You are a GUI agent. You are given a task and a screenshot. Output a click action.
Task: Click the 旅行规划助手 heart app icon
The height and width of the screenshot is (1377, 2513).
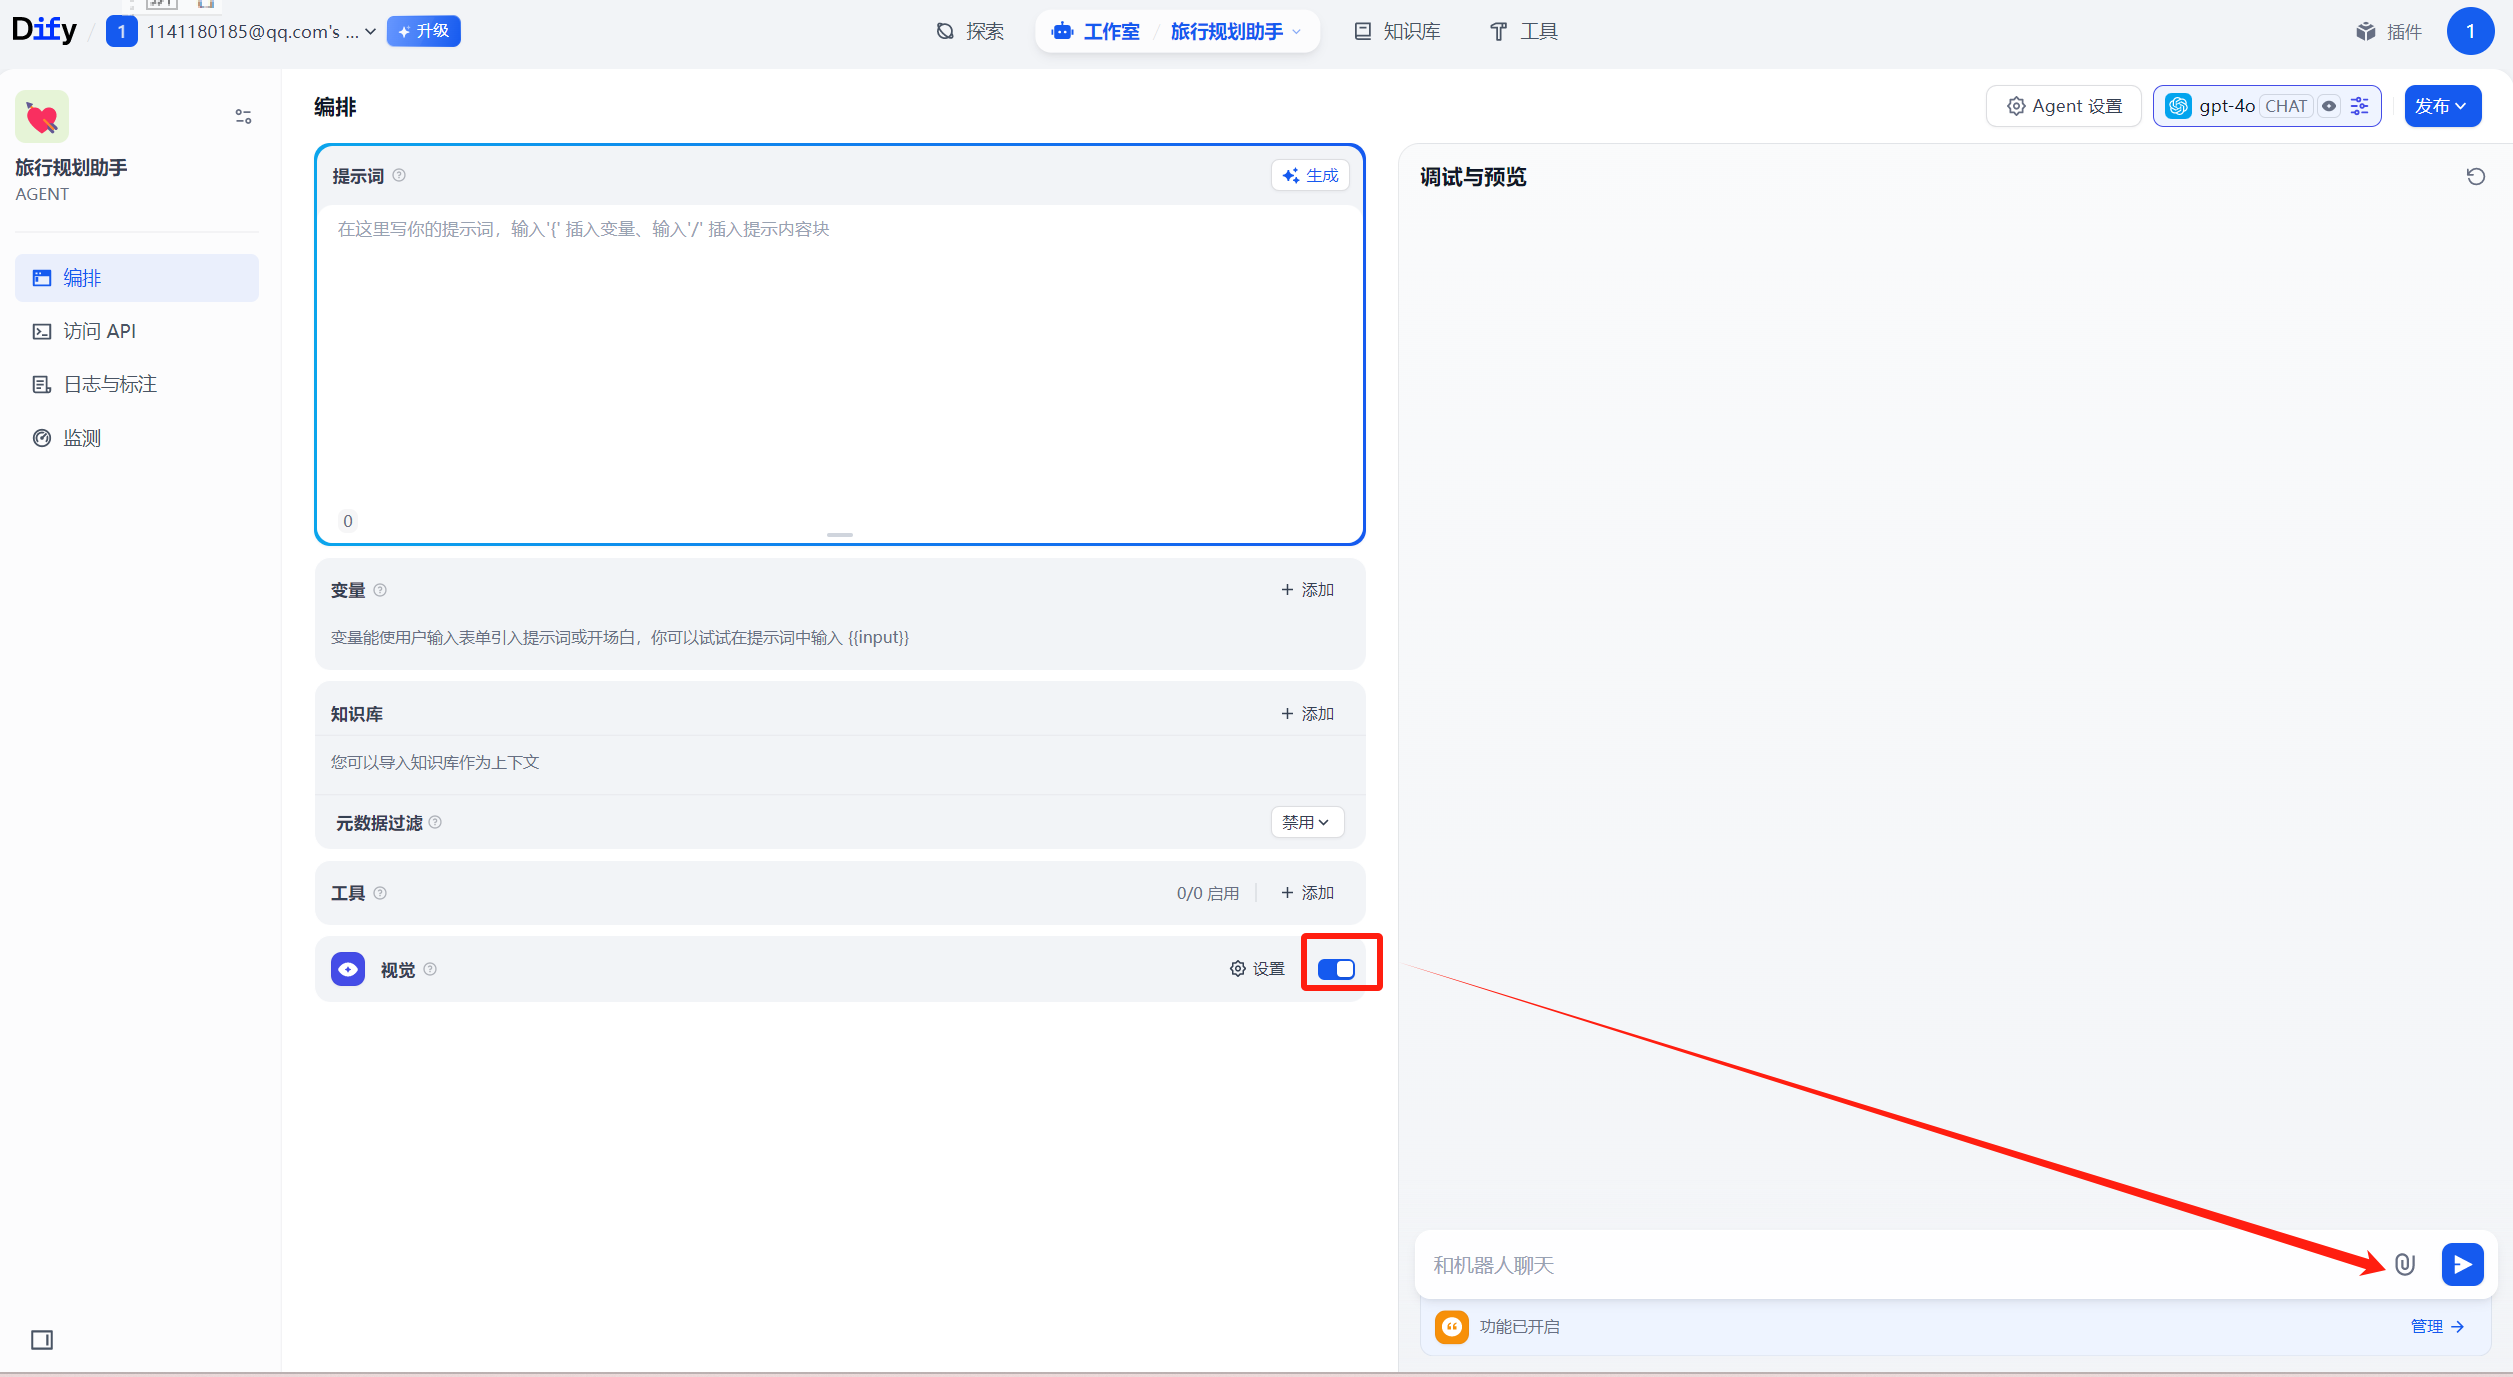tap(42, 117)
